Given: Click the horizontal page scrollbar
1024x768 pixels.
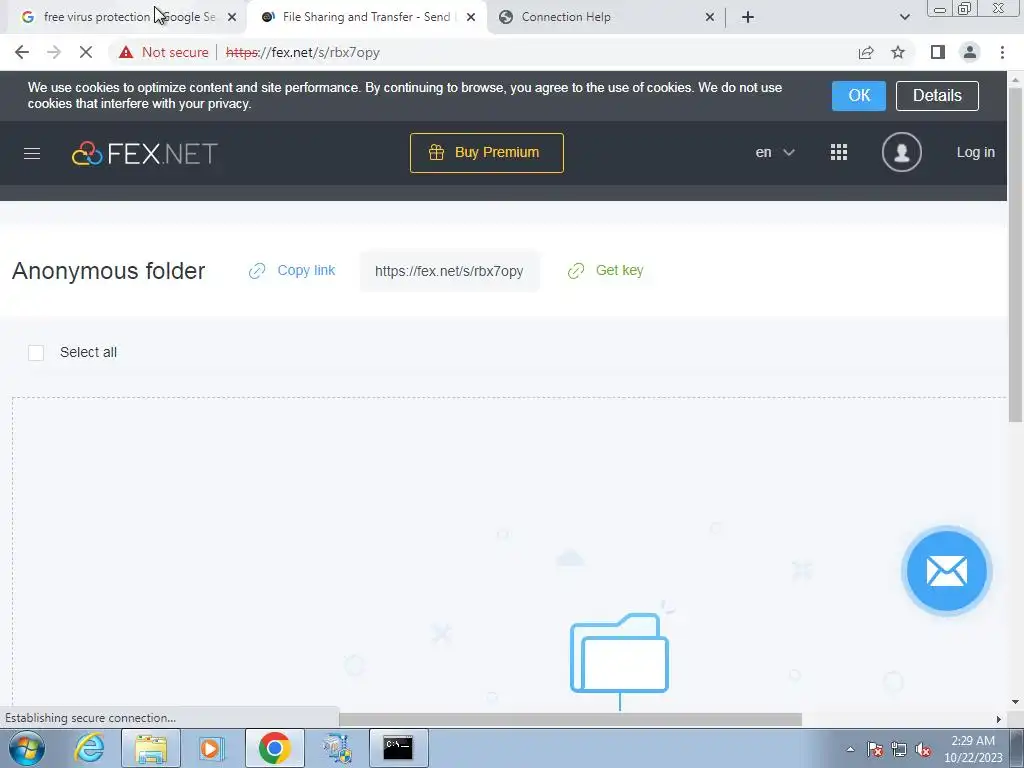Looking at the screenshot, I should pos(570,719).
